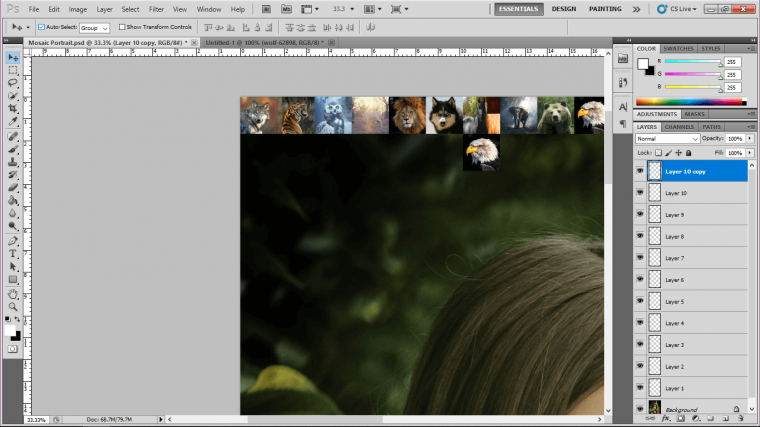Switch to the Painting workspace
The height and width of the screenshot is (427, 760).
click(x=605, y=9)
